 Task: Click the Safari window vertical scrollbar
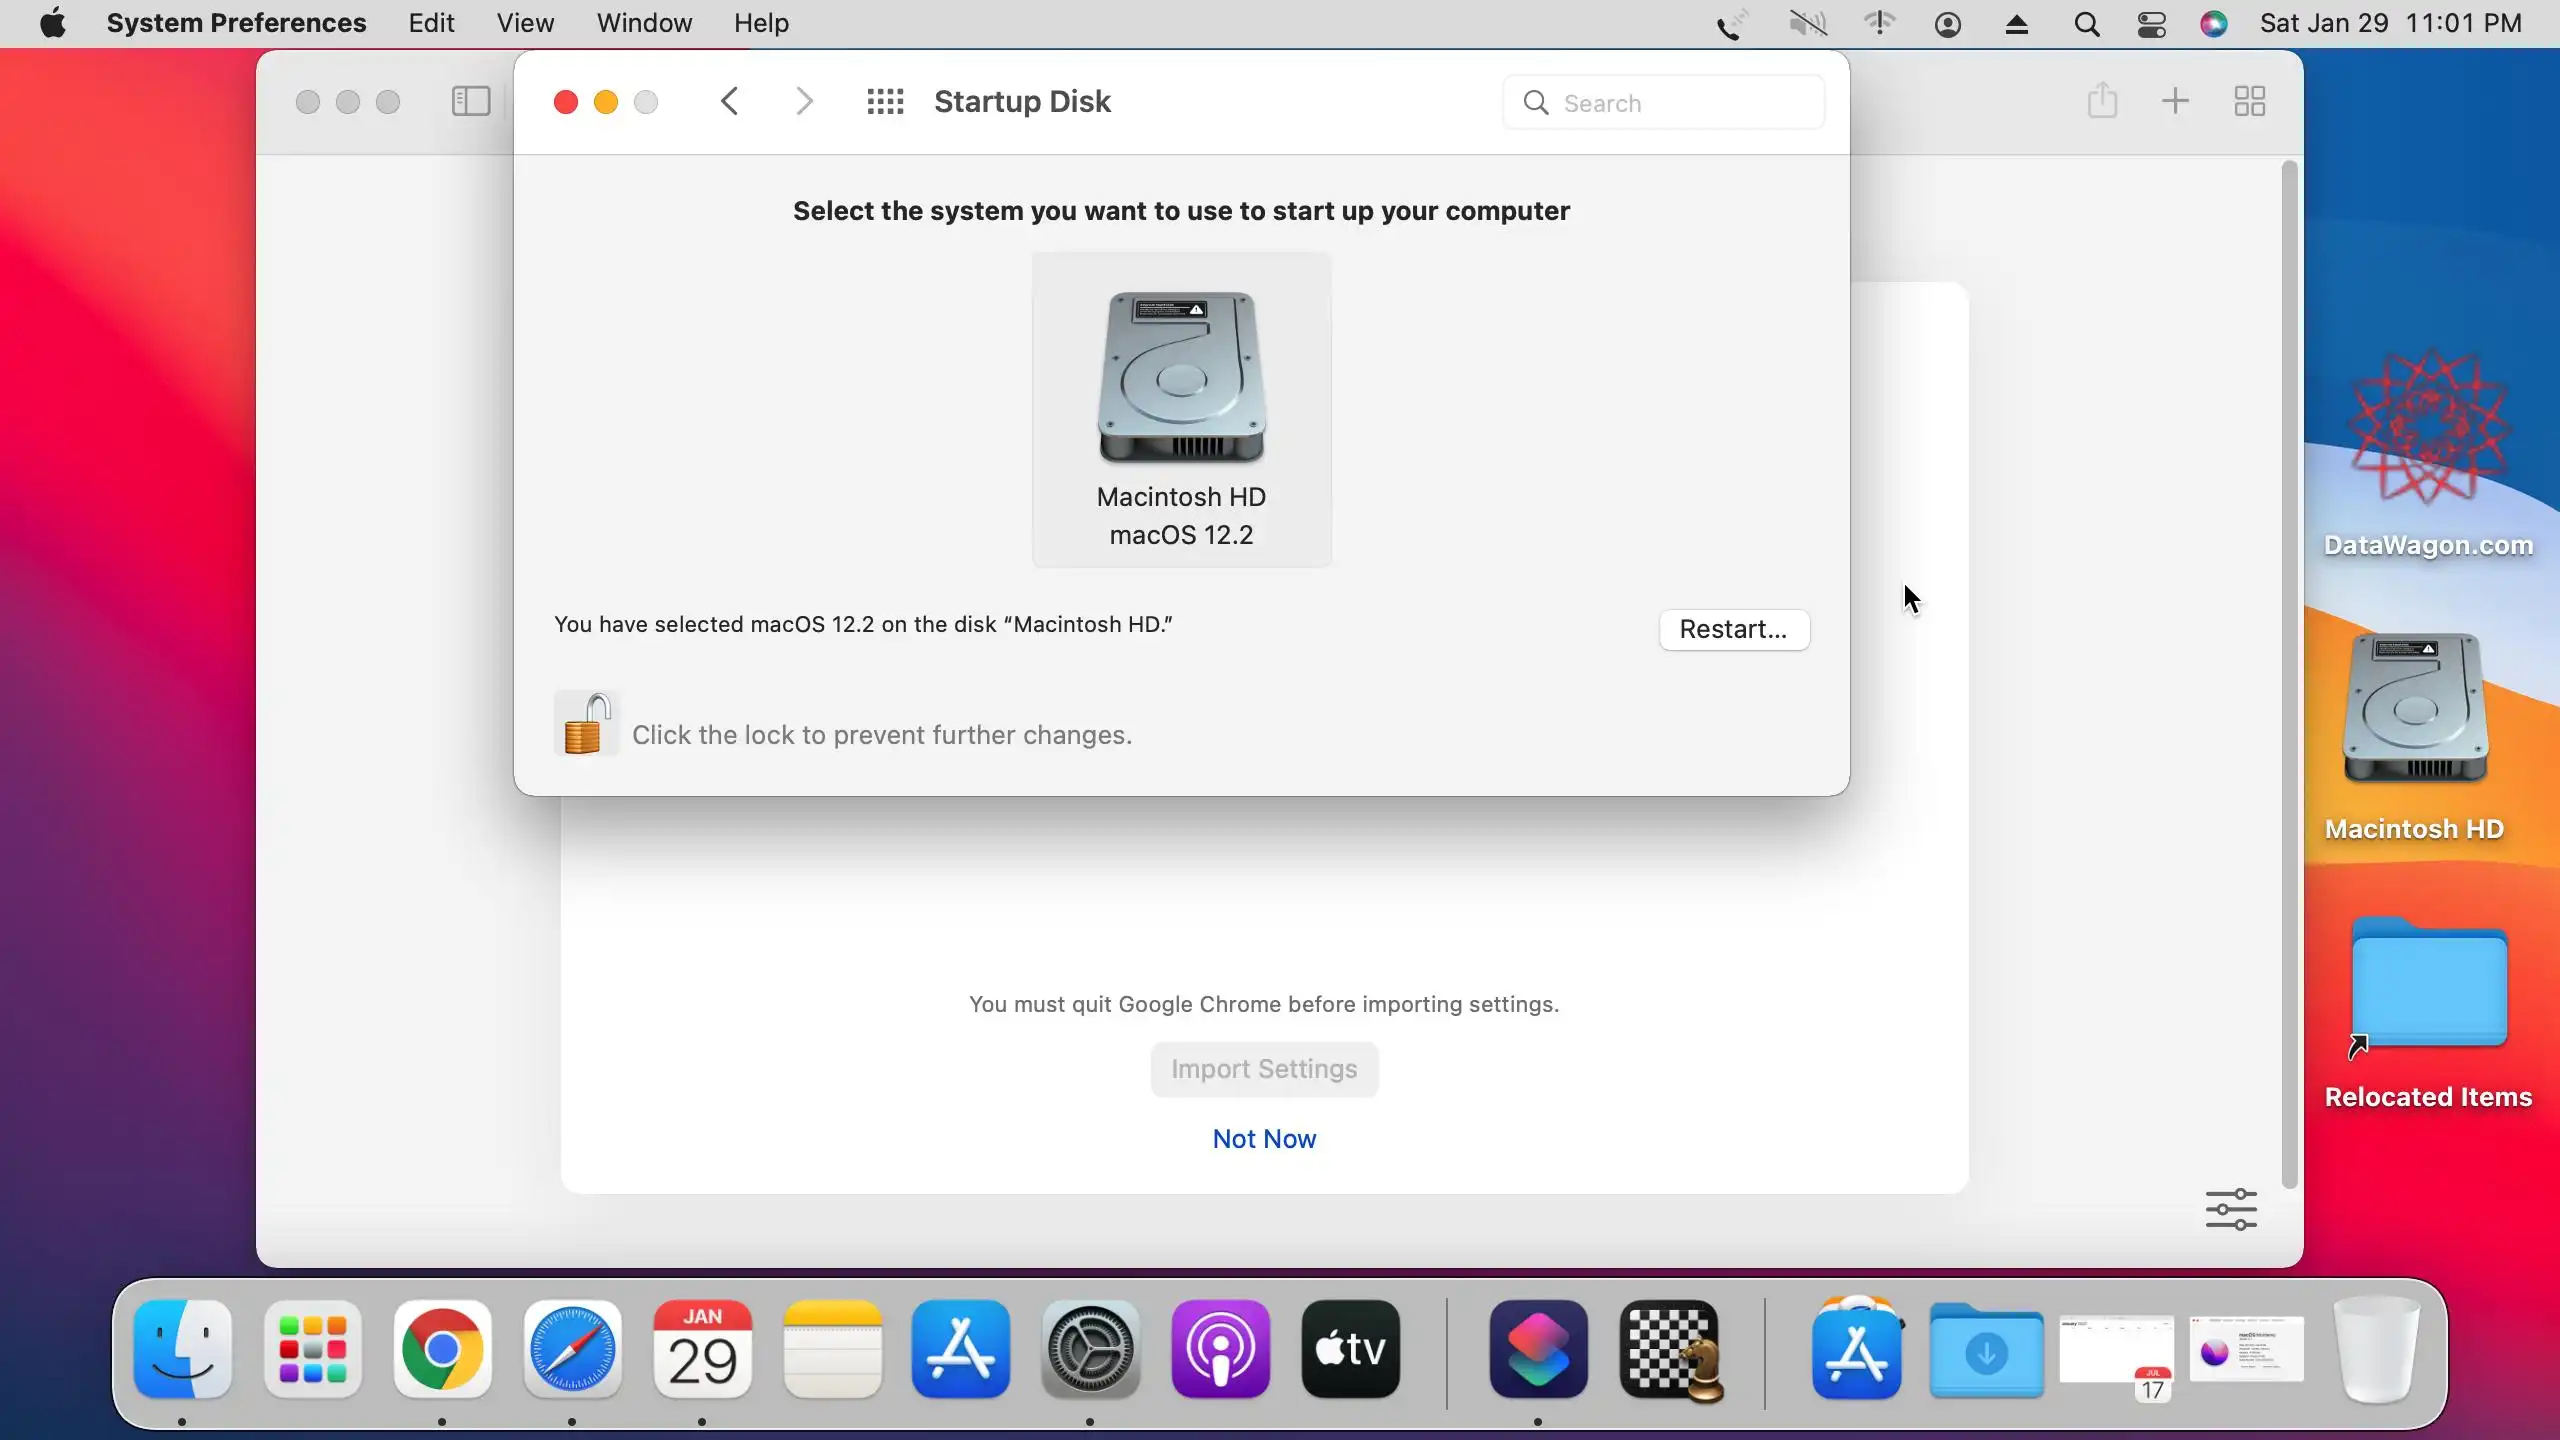pyautogui.click(x=2289, y=670)
